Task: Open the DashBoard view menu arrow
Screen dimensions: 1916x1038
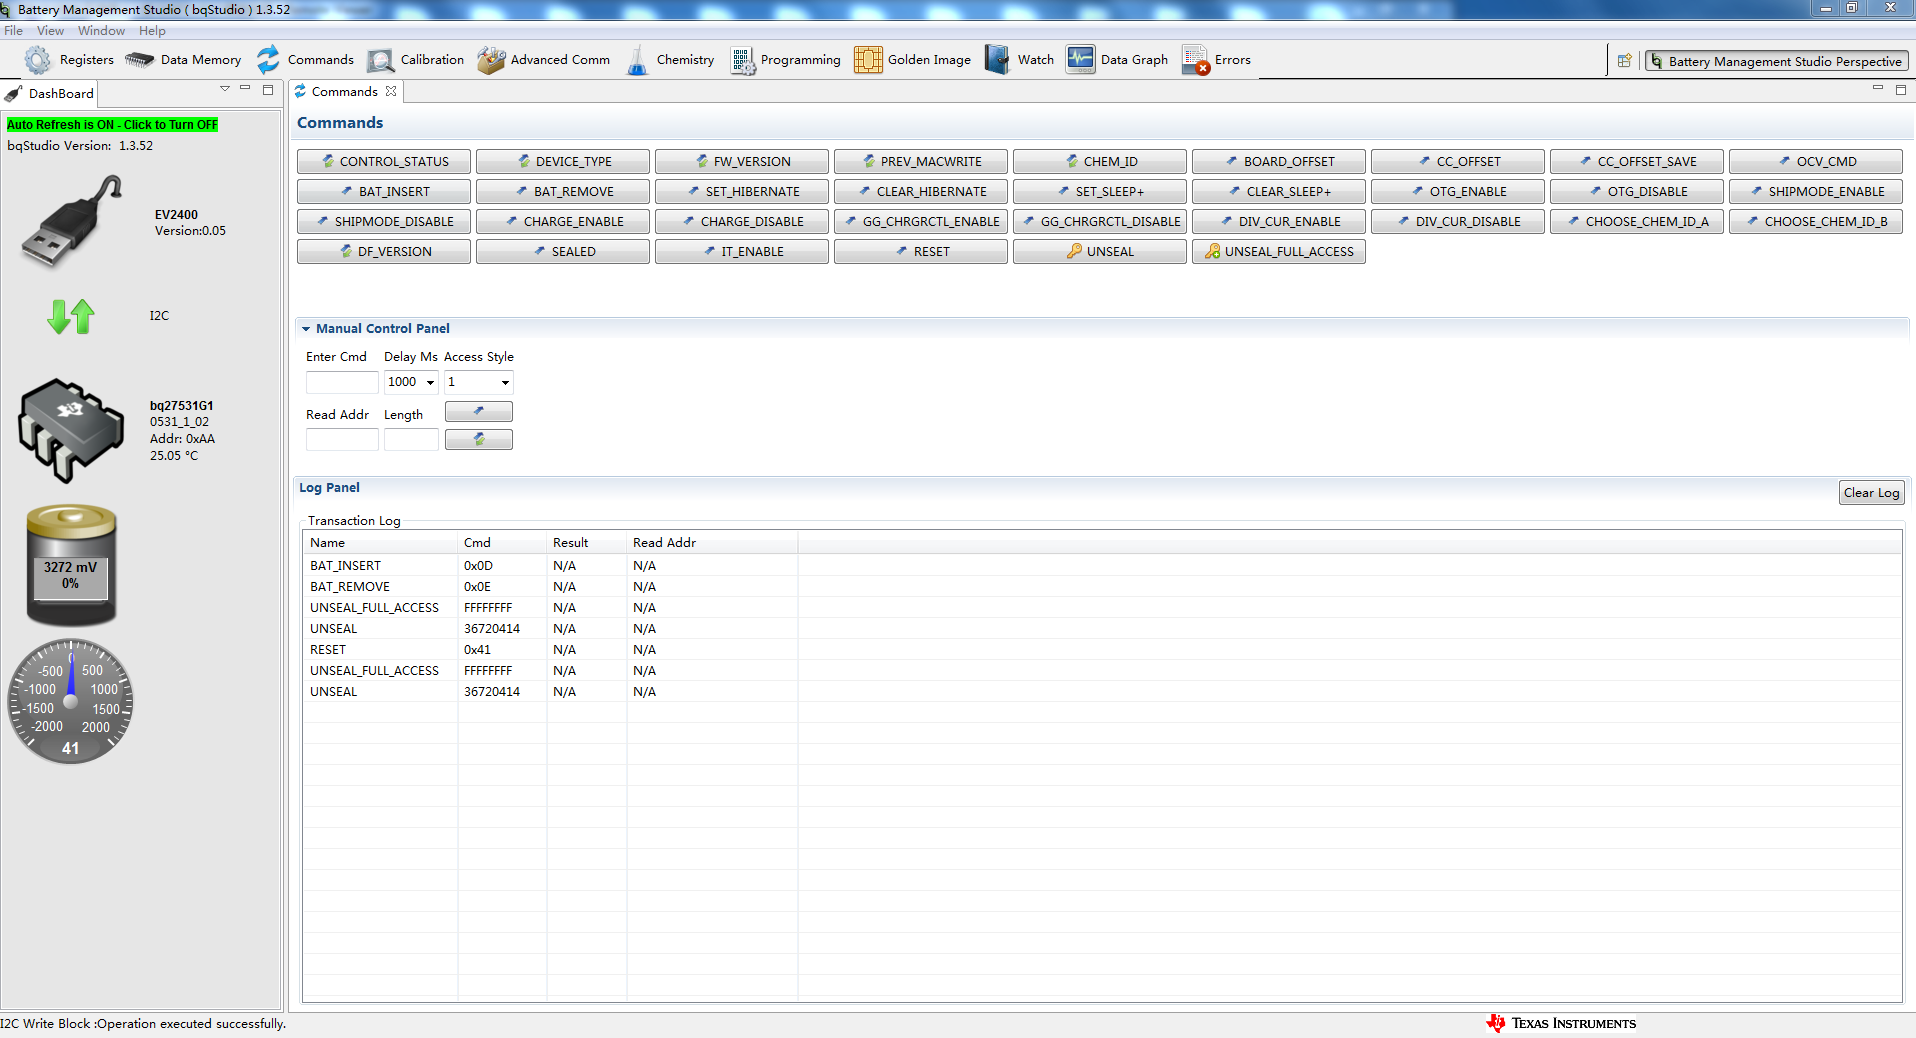Action: [x=225, y=89]
